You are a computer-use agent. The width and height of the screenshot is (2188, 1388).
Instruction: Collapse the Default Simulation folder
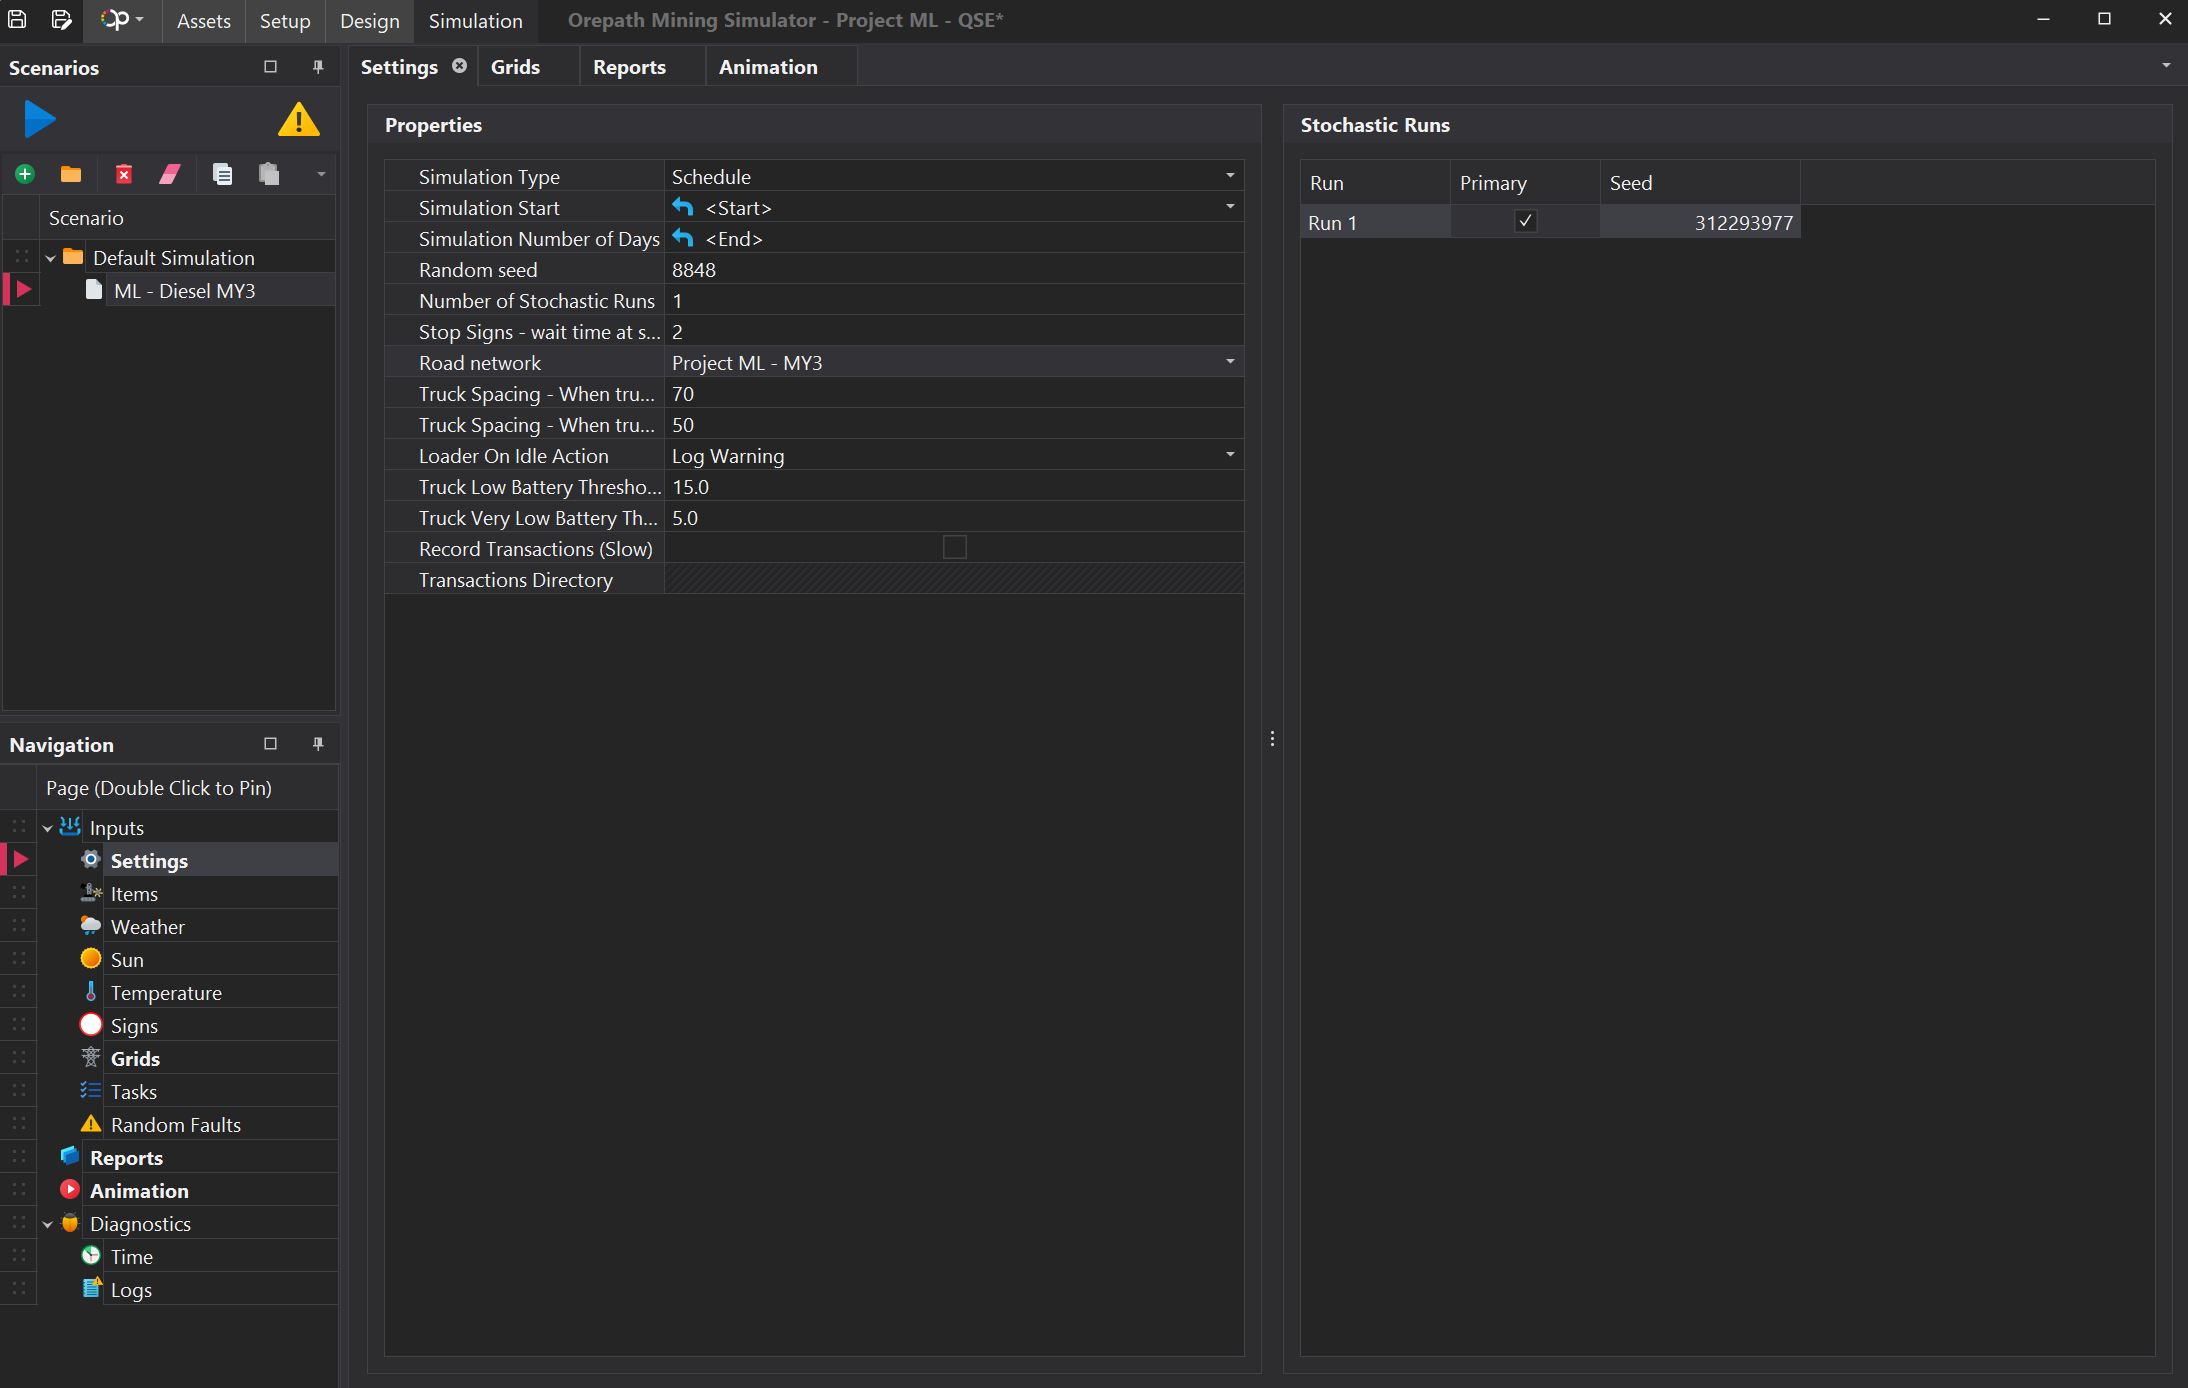tap(51, 258)
